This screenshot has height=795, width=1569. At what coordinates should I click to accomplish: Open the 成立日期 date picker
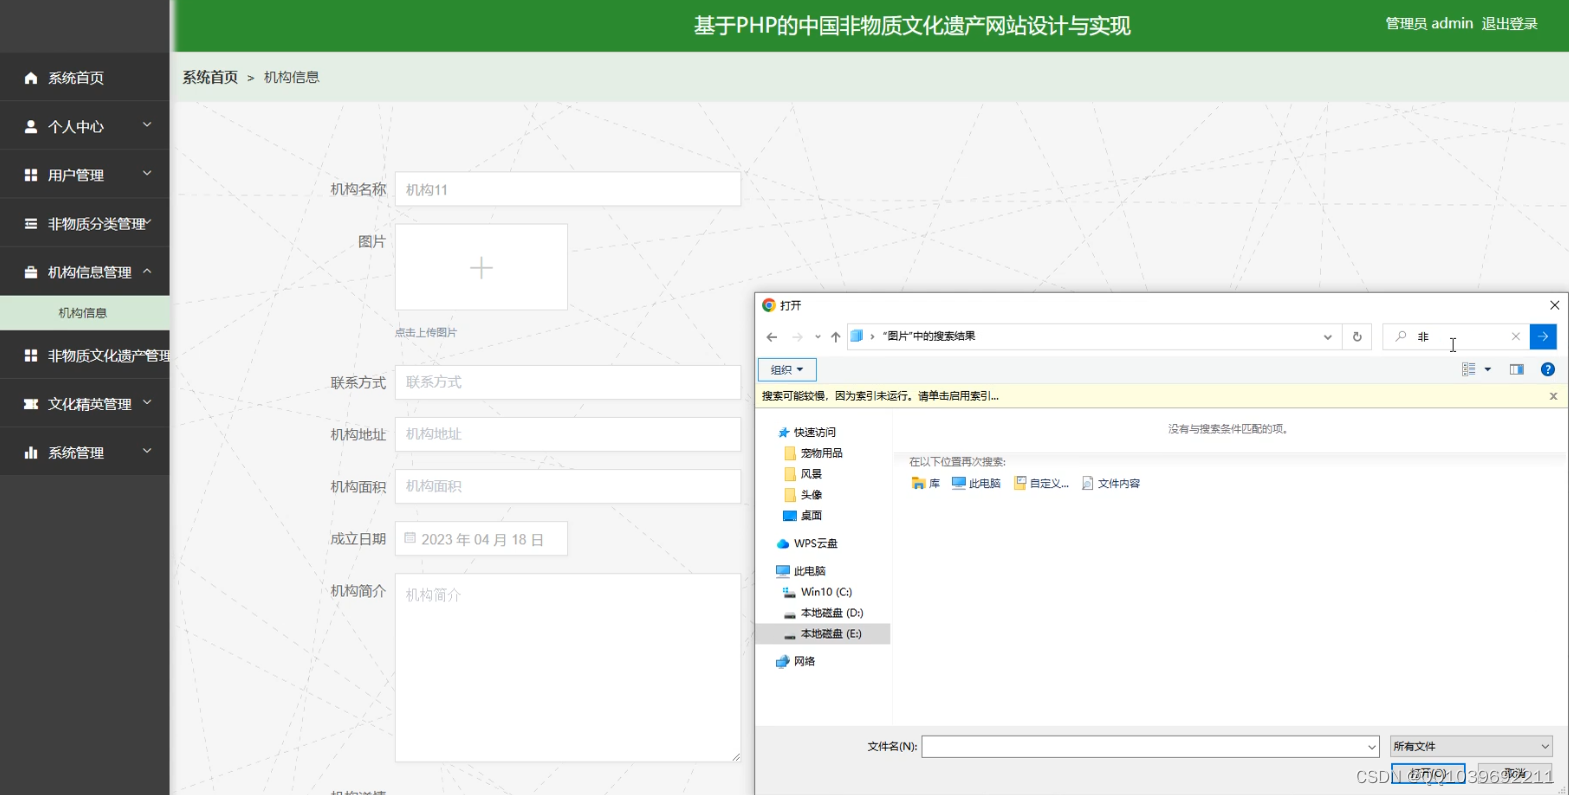481,539
